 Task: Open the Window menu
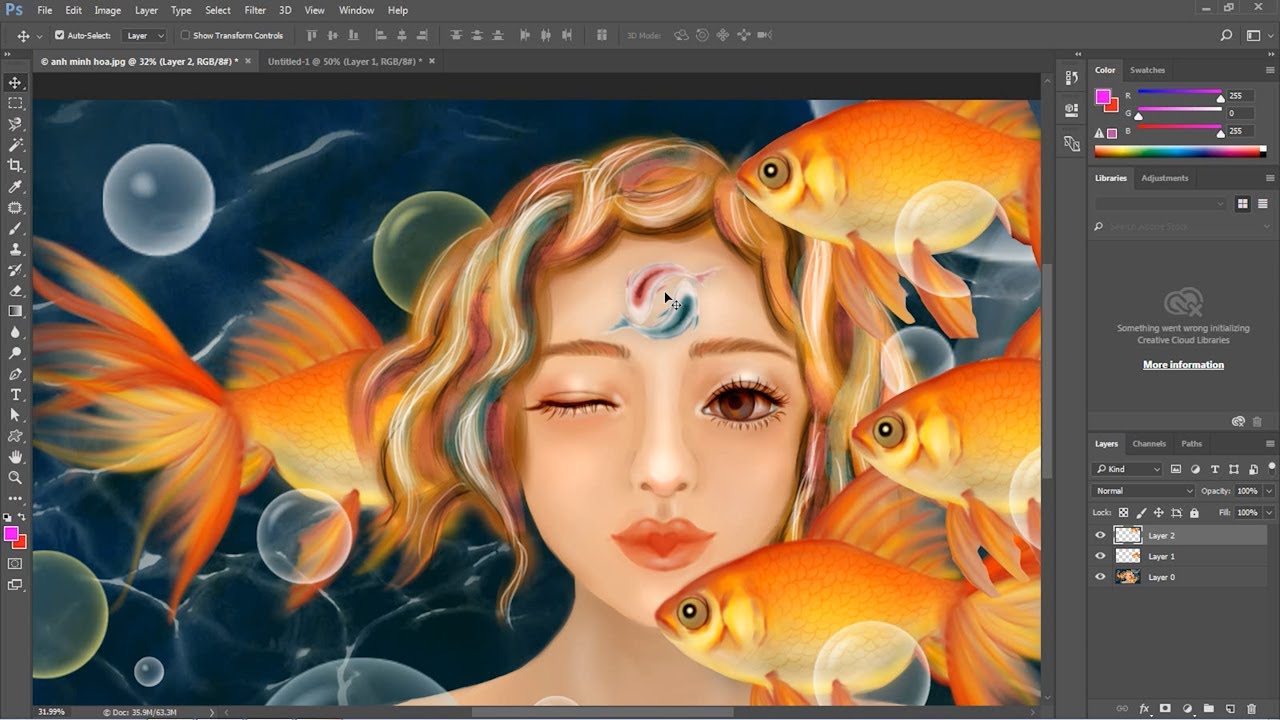[x=356, y=10]
